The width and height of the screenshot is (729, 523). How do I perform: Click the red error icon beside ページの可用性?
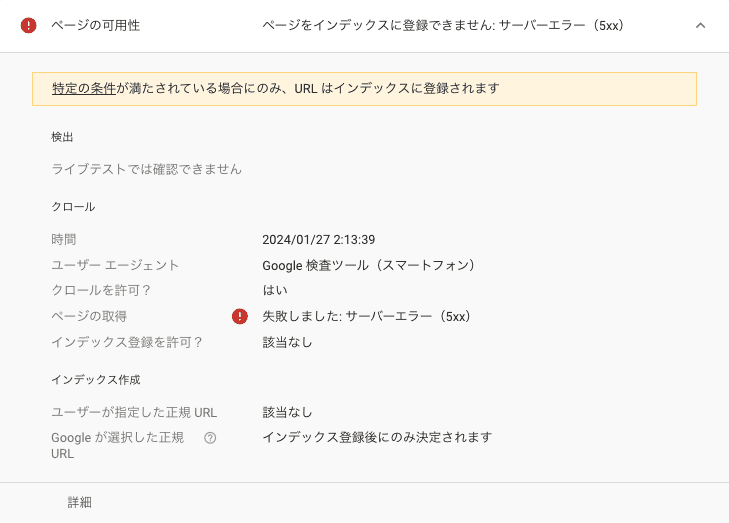[x=28, y=25]
